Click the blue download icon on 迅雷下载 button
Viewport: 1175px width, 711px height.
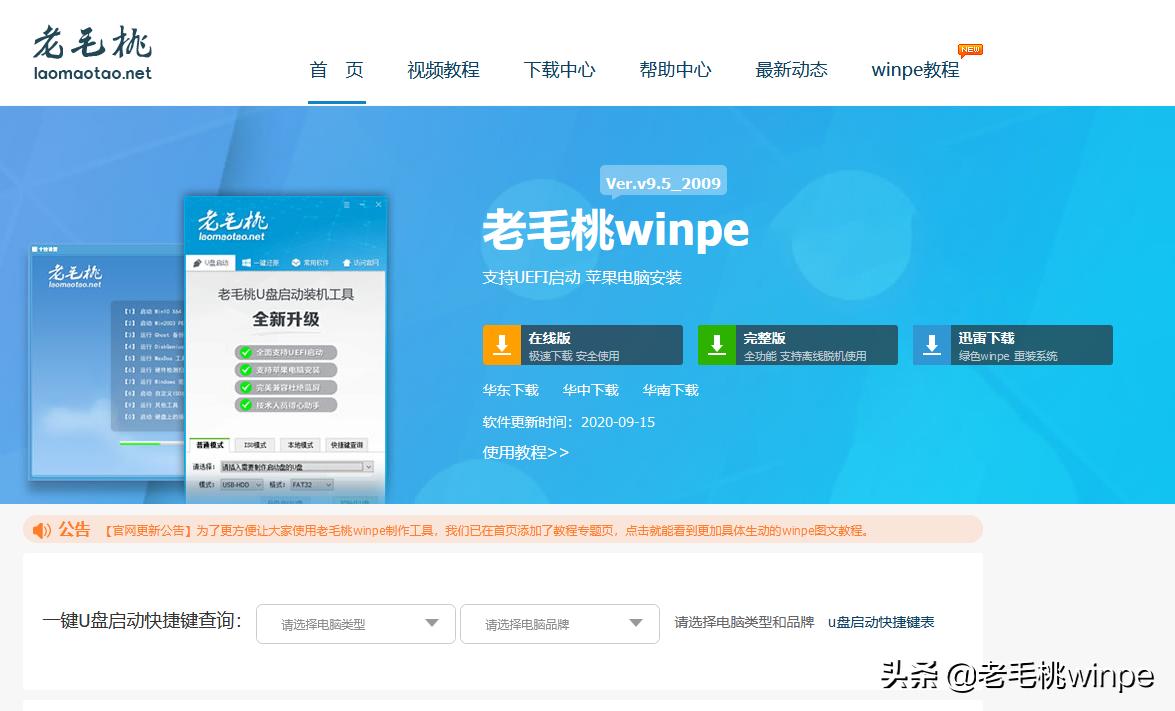point(932,344)
